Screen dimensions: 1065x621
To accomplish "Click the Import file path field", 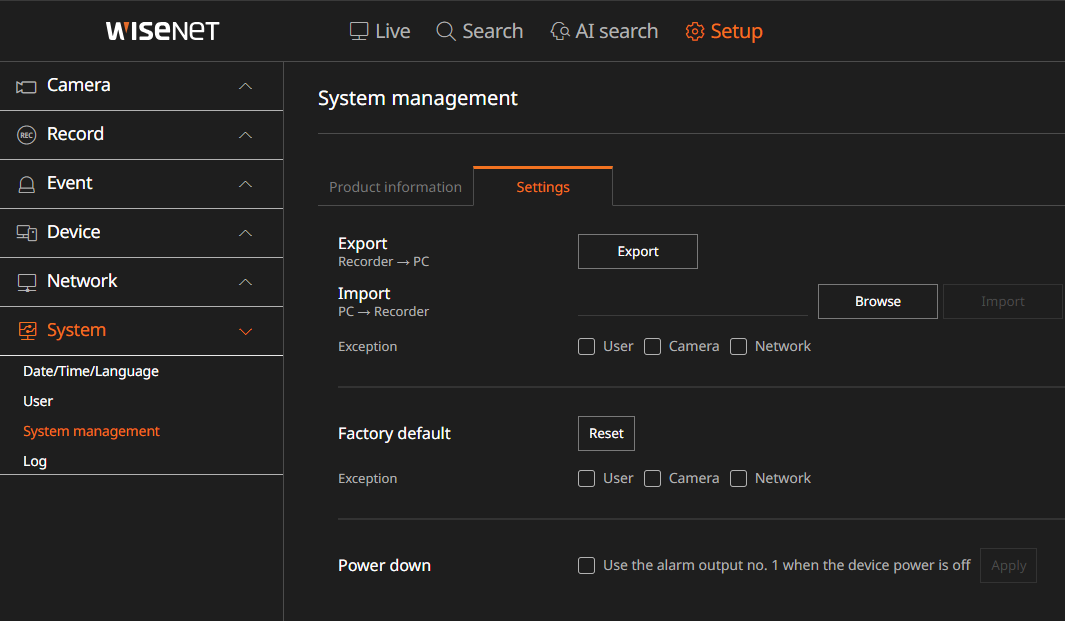I will click(x=692, y=301).
